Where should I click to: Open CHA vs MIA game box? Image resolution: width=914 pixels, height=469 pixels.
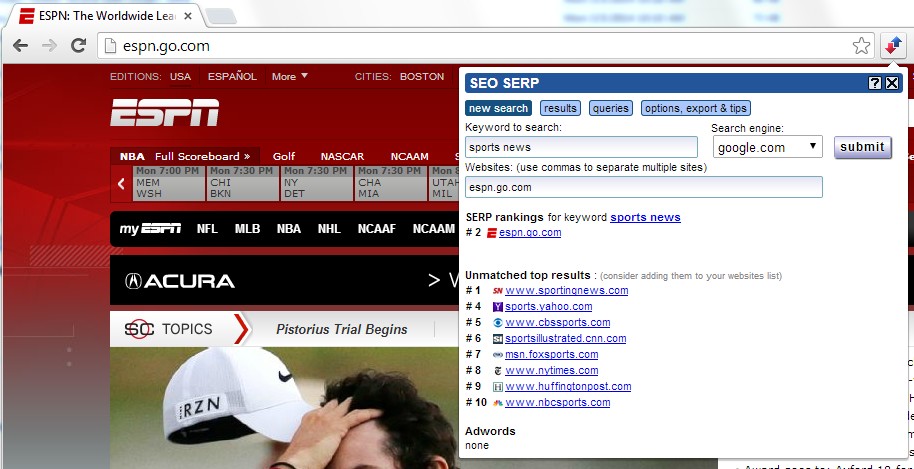pos(390,183)
